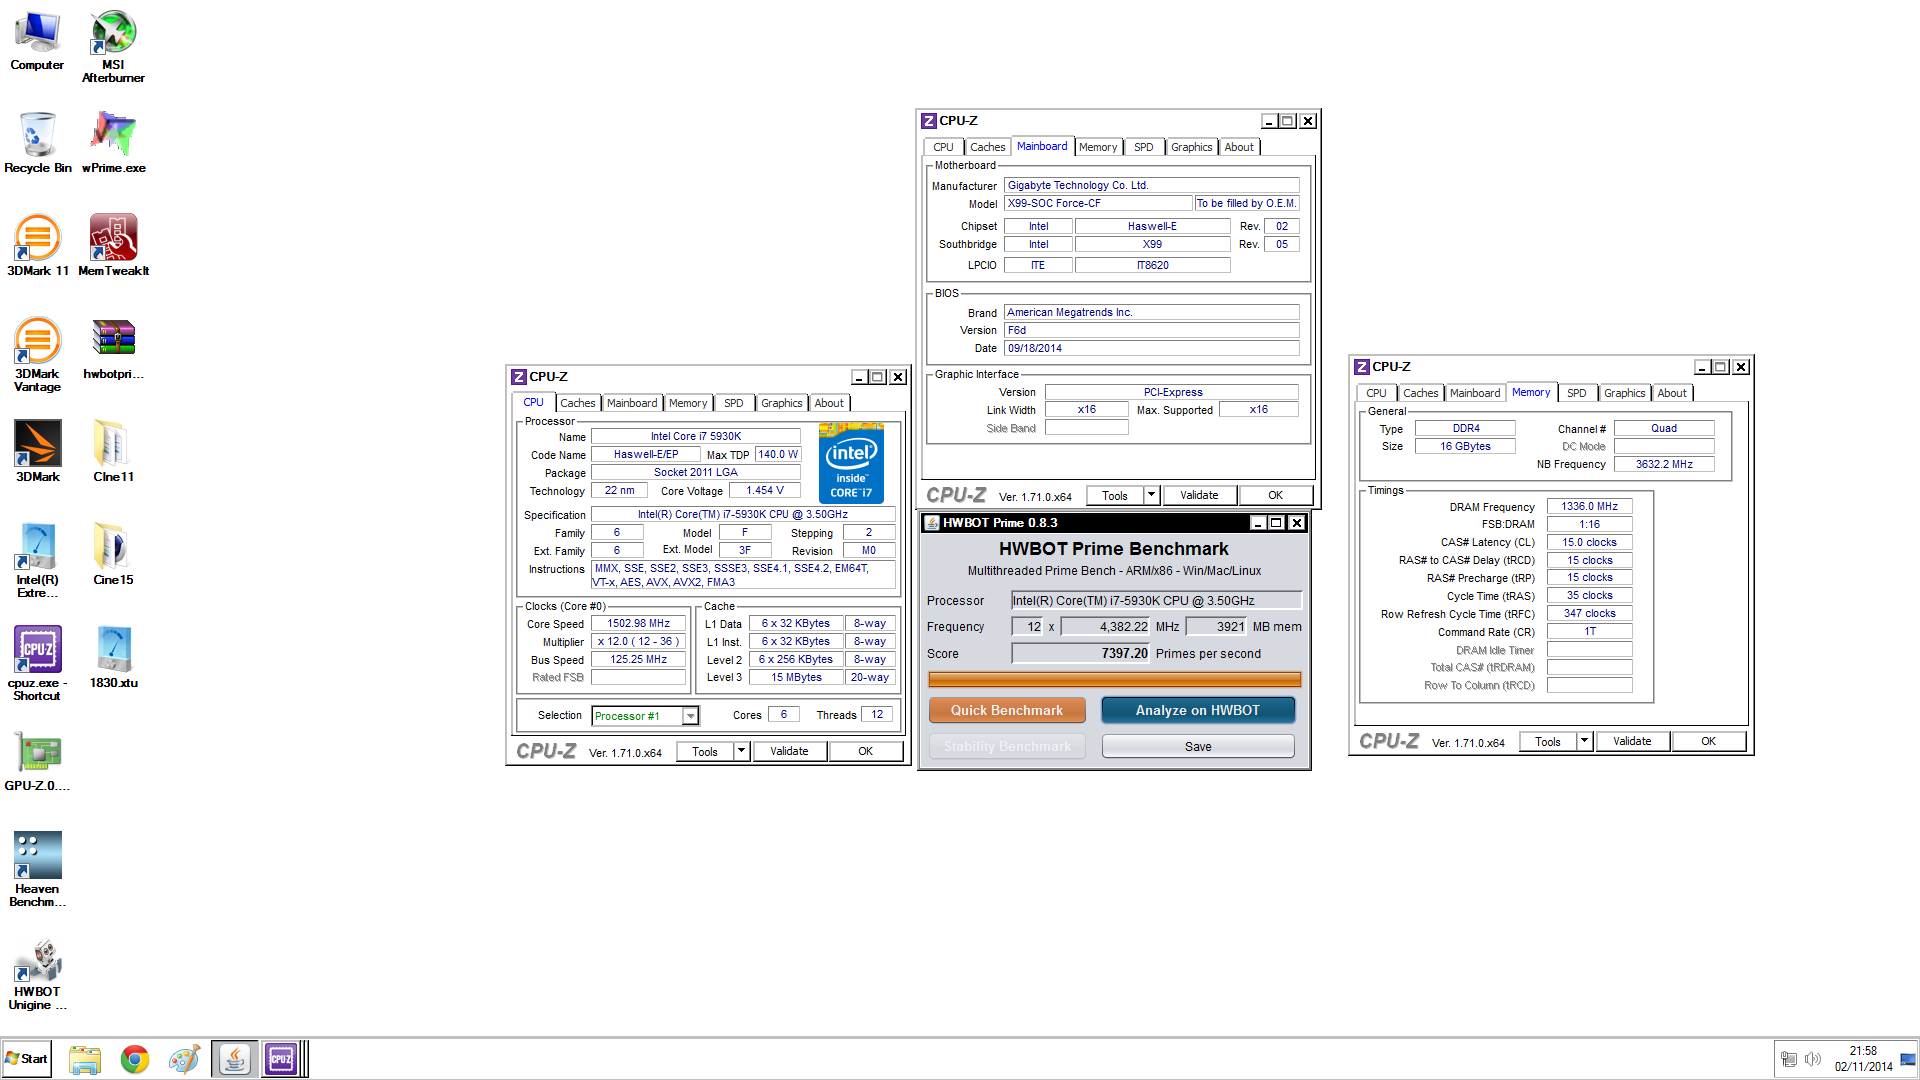
Task: Click the HWBOT Processor name field
Action: [1156, 600]
